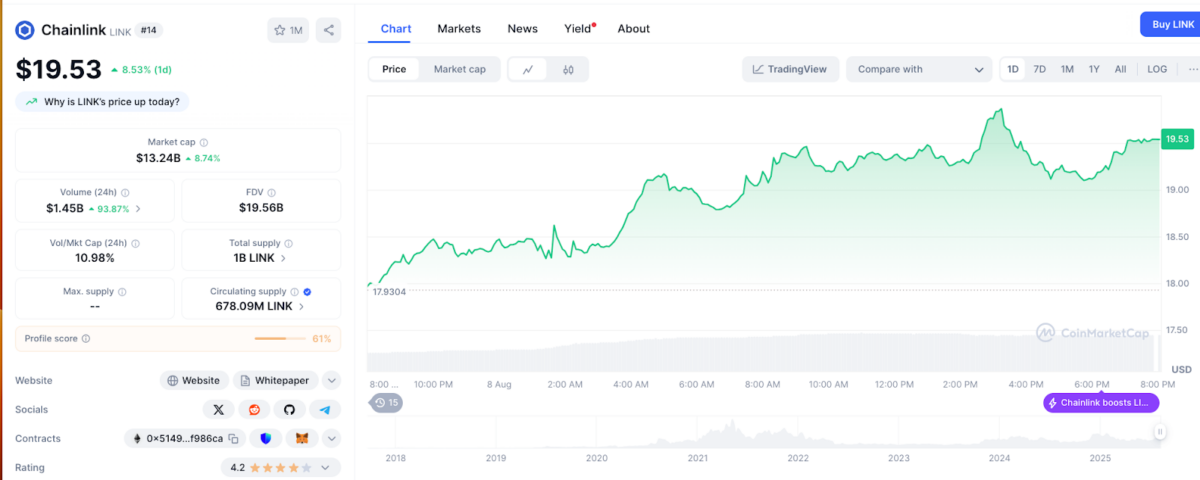
Task: Select the 1D time range
Action: (x=1013, y=69)
